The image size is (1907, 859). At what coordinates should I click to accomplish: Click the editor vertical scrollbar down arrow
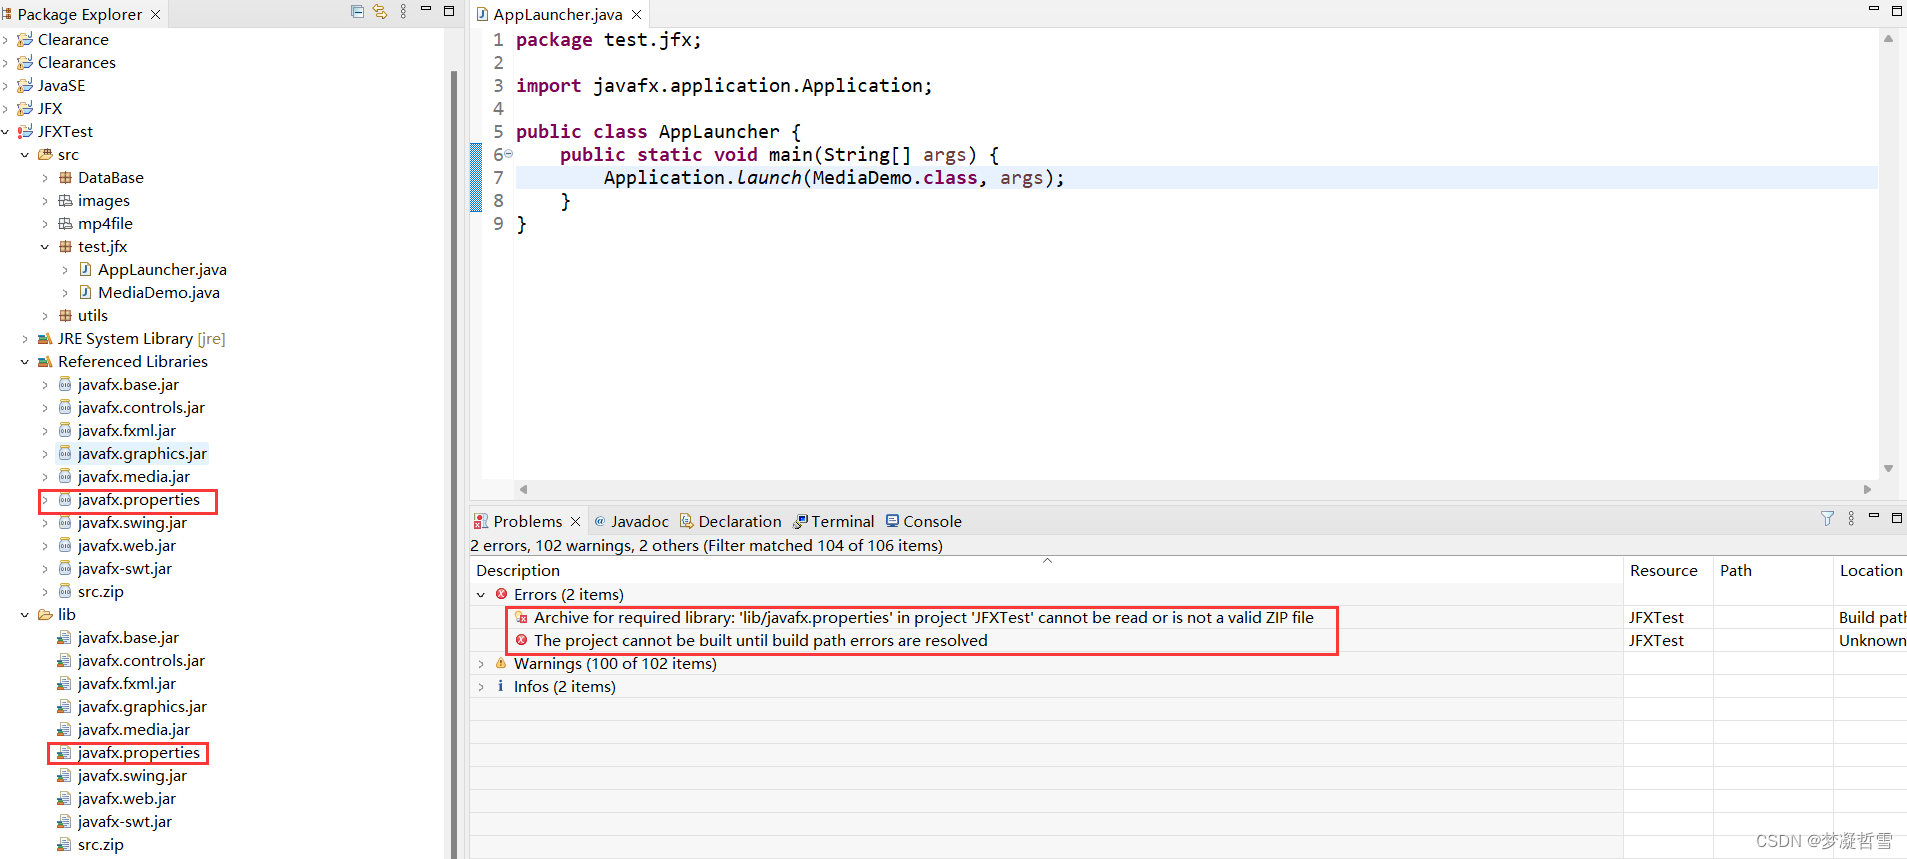point(1888,468)
